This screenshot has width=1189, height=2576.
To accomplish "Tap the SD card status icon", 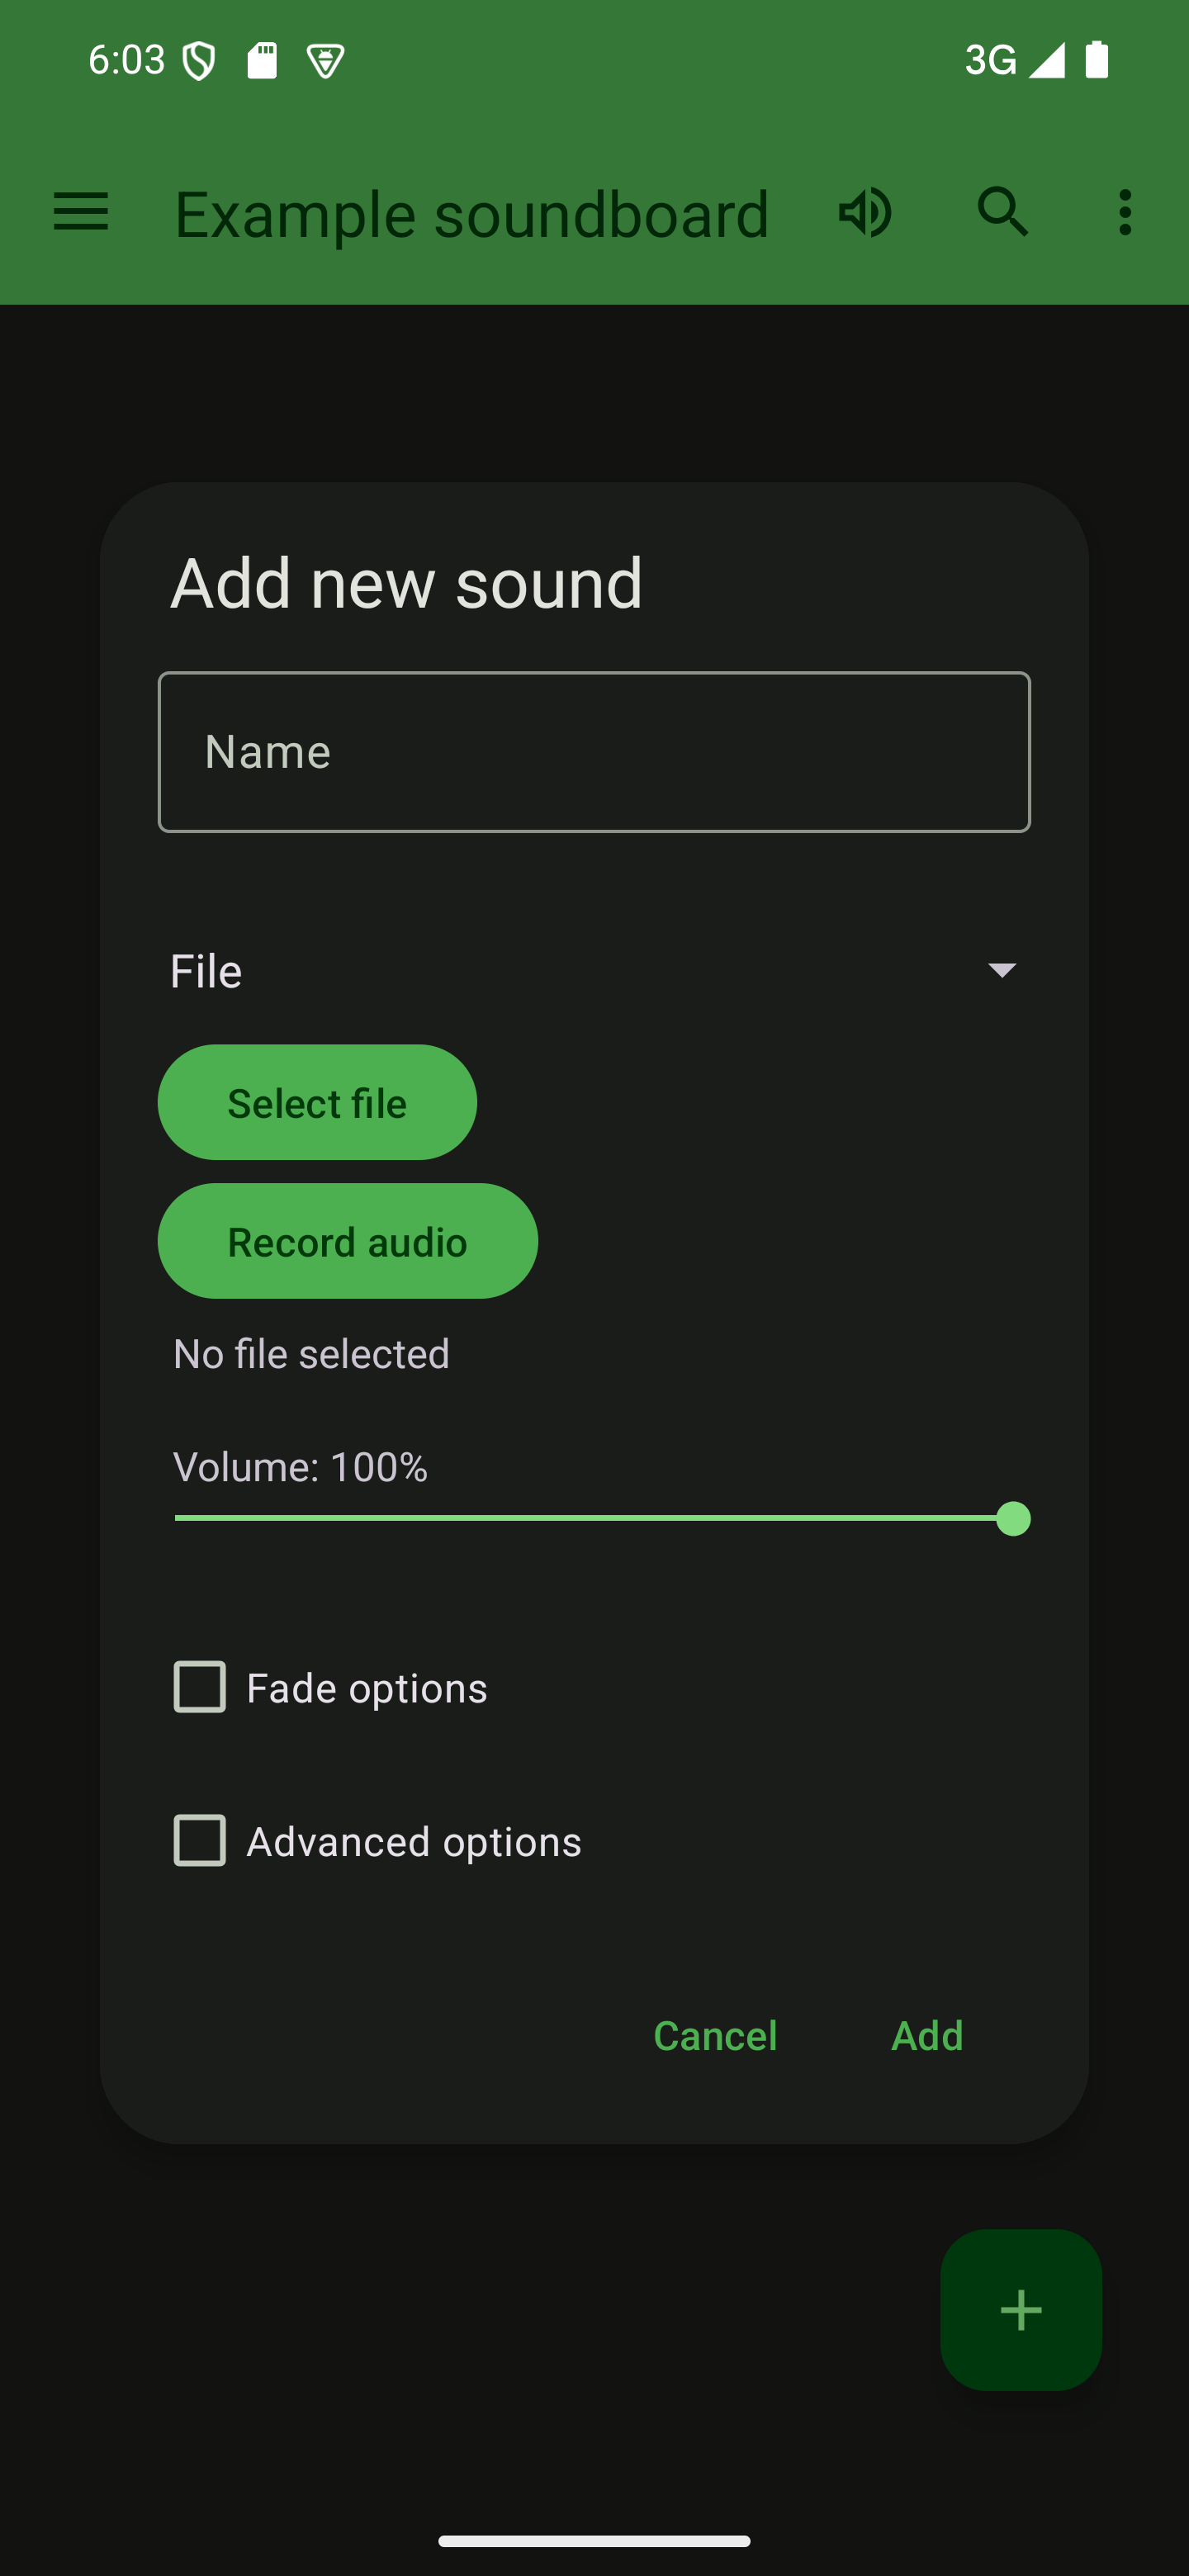I will tap(262, 61).
